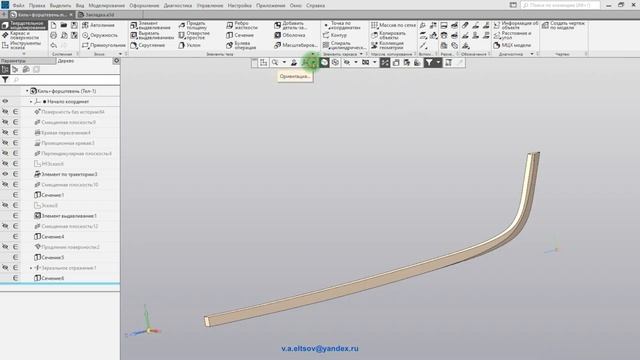Image resolution: width=640 pixels, height=360 pixels.
Task: Select the Инструменты эскиза toolset
Action: coord(21,45)
